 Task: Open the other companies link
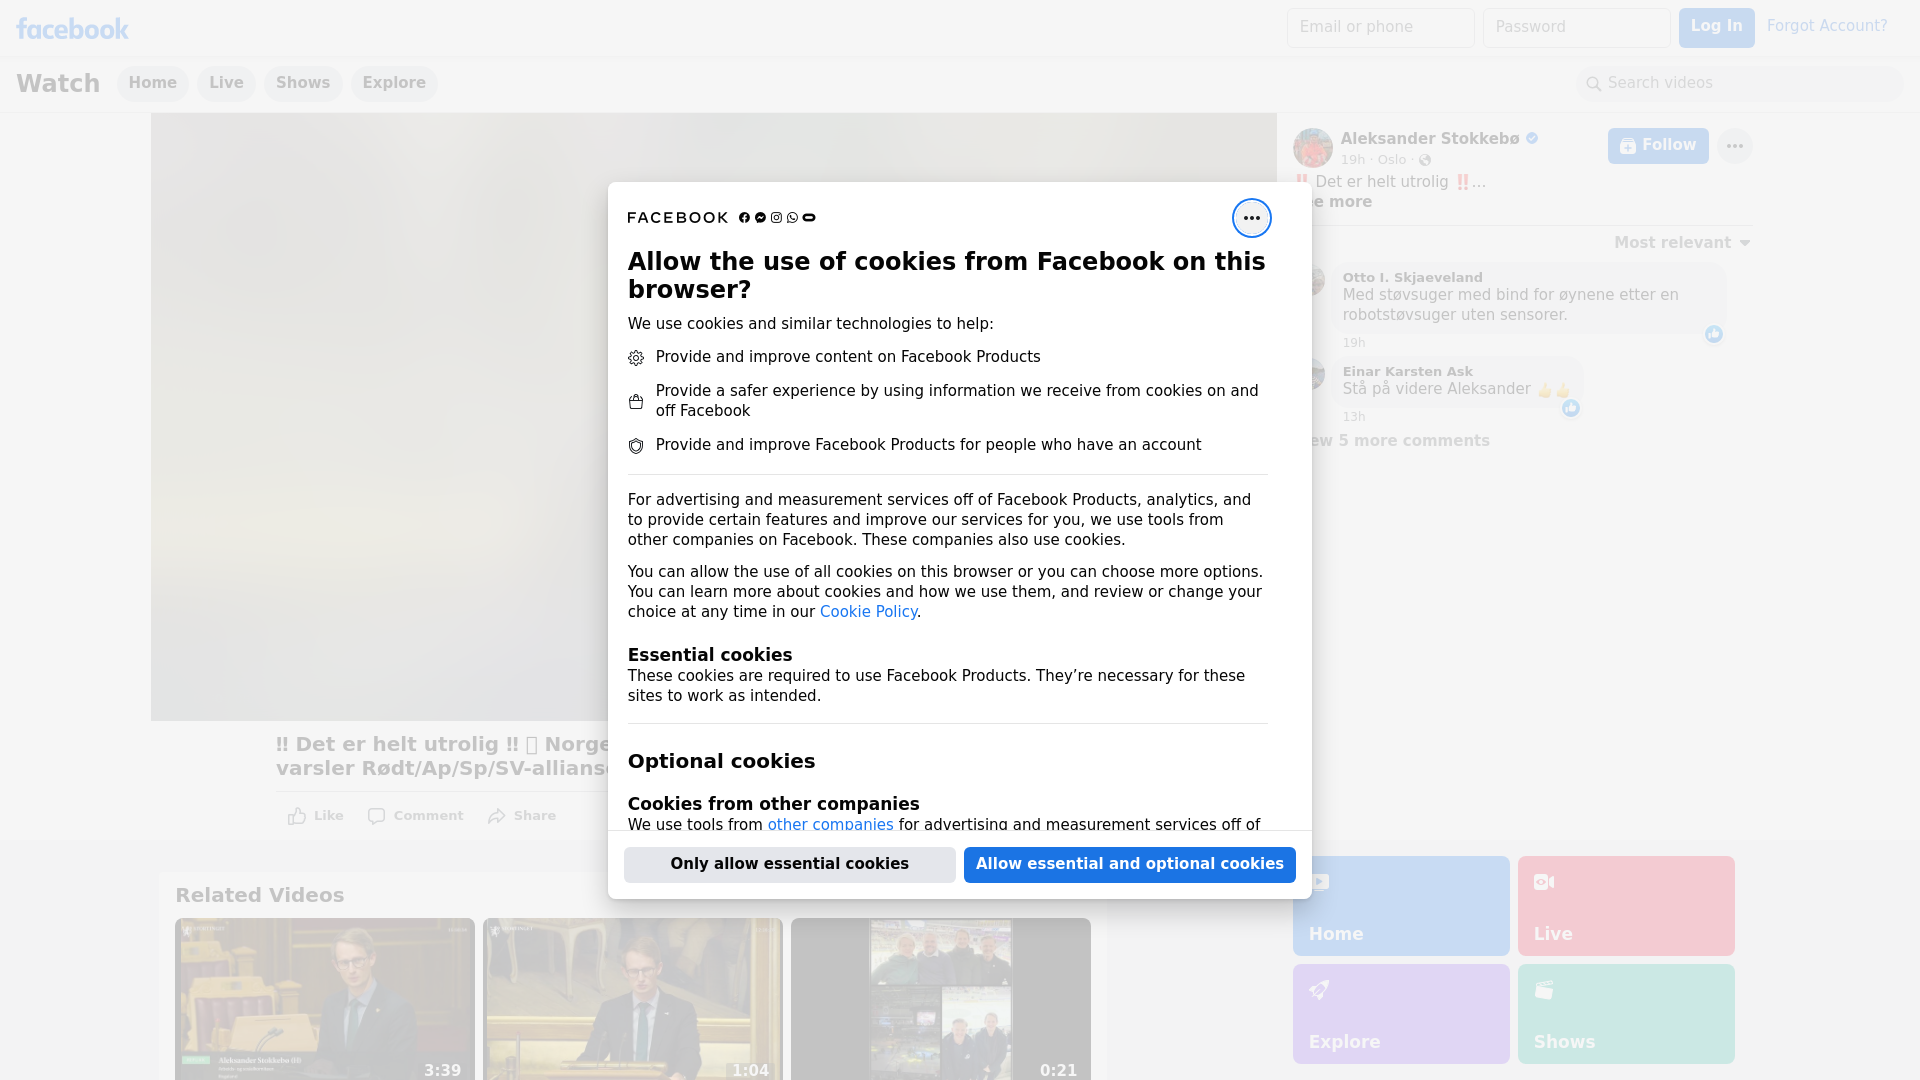tap(830, 825)
